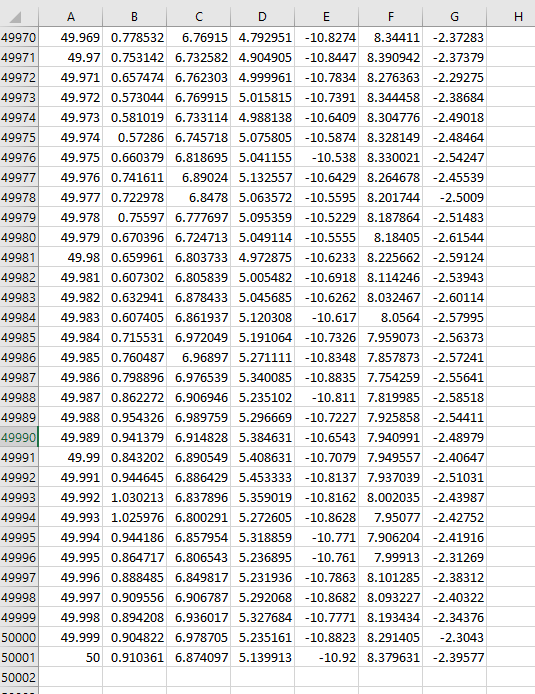
Task: Select column C header
Action: coord(199,17)
